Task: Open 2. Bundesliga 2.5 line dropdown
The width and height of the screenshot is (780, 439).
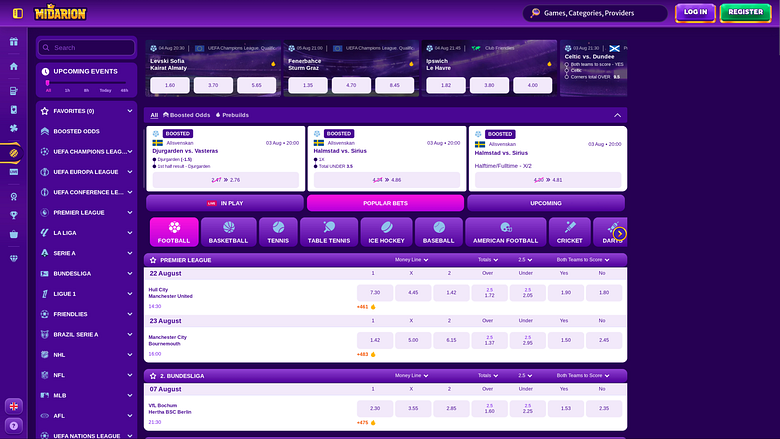Action: (525, 375)
